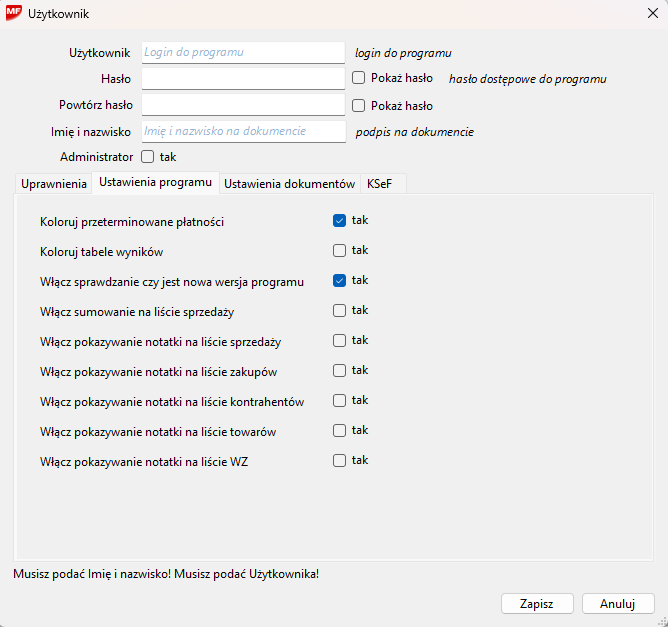668x627 pixels.
Task: Enable Koloruj tabele wyników checkbox
Action: (x=340, y=250)
